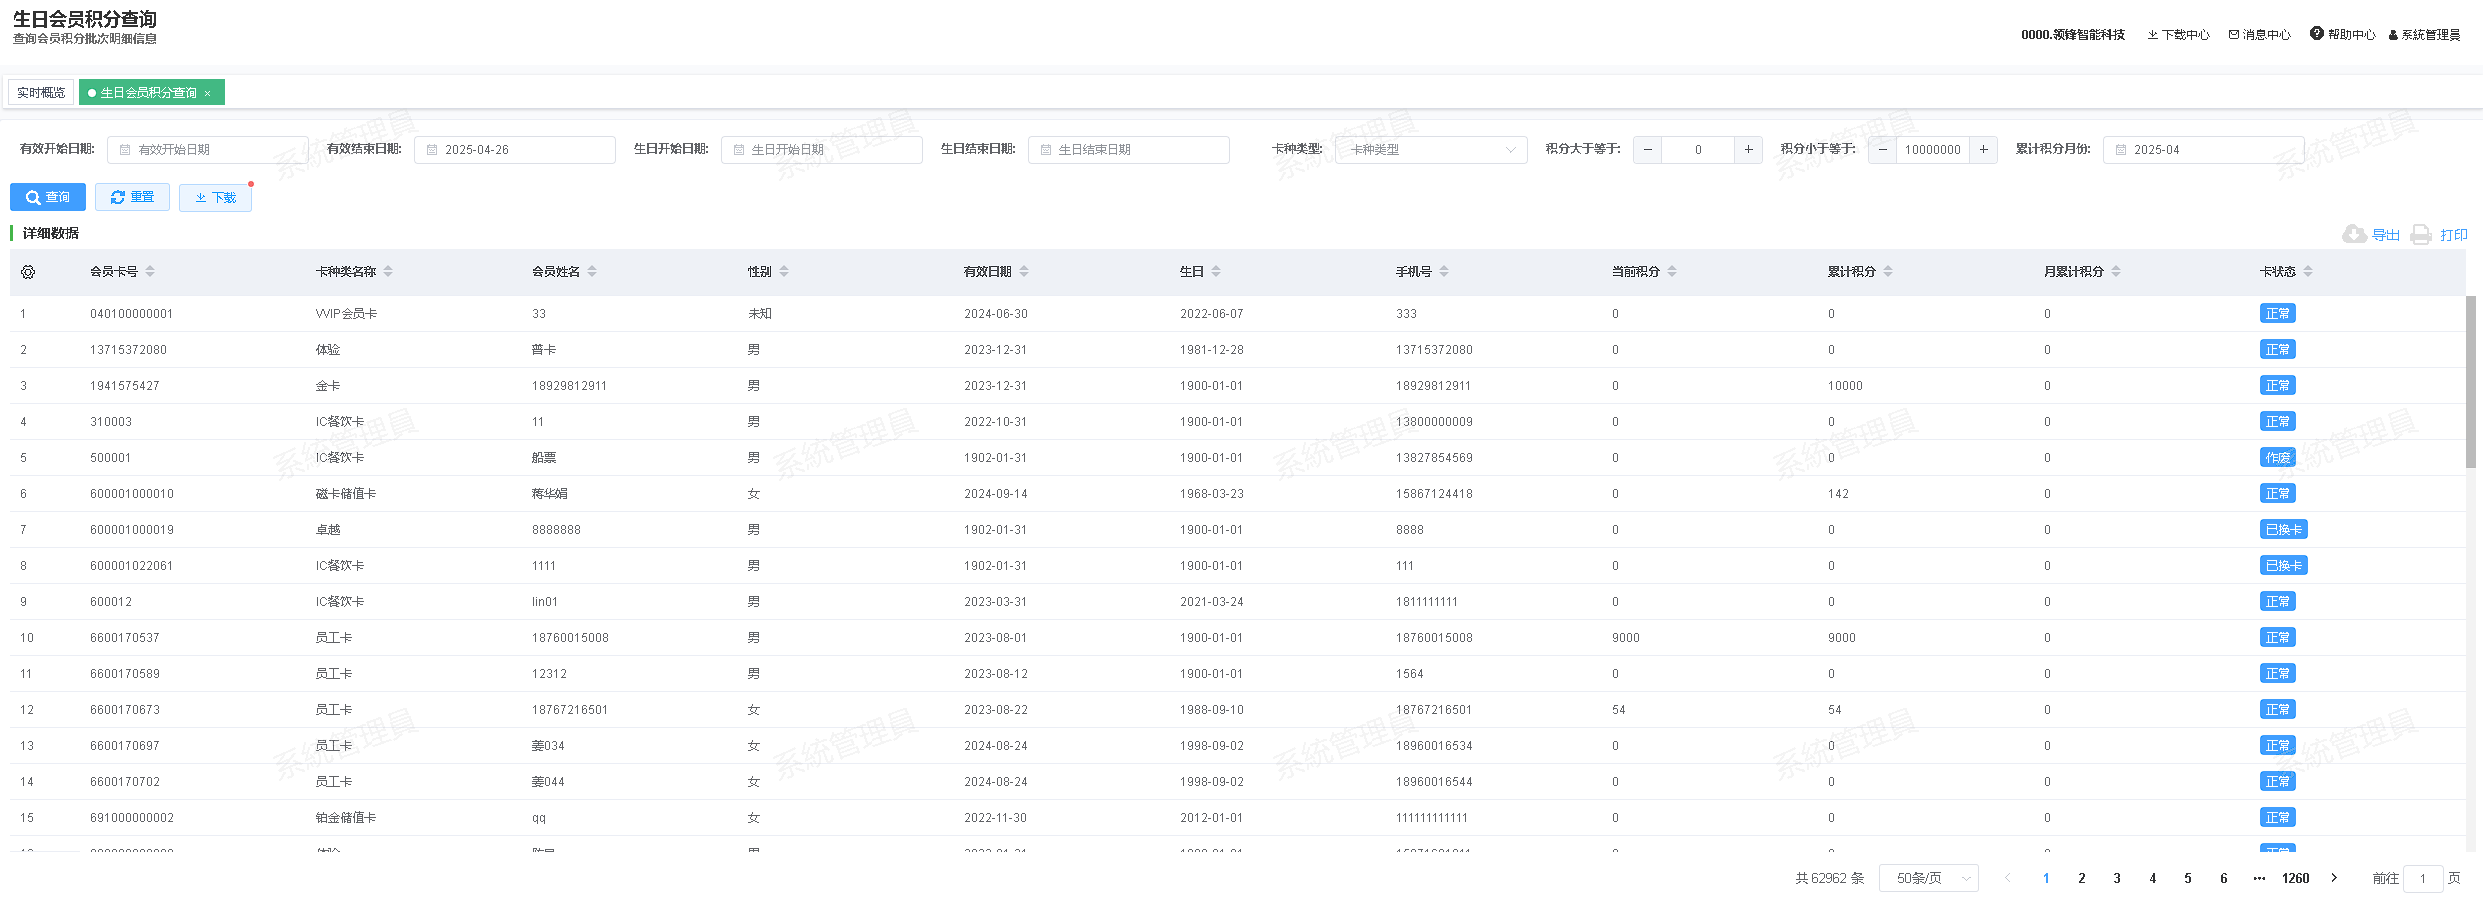Expand the 50条/页 page size selector

coord(1929,878)
